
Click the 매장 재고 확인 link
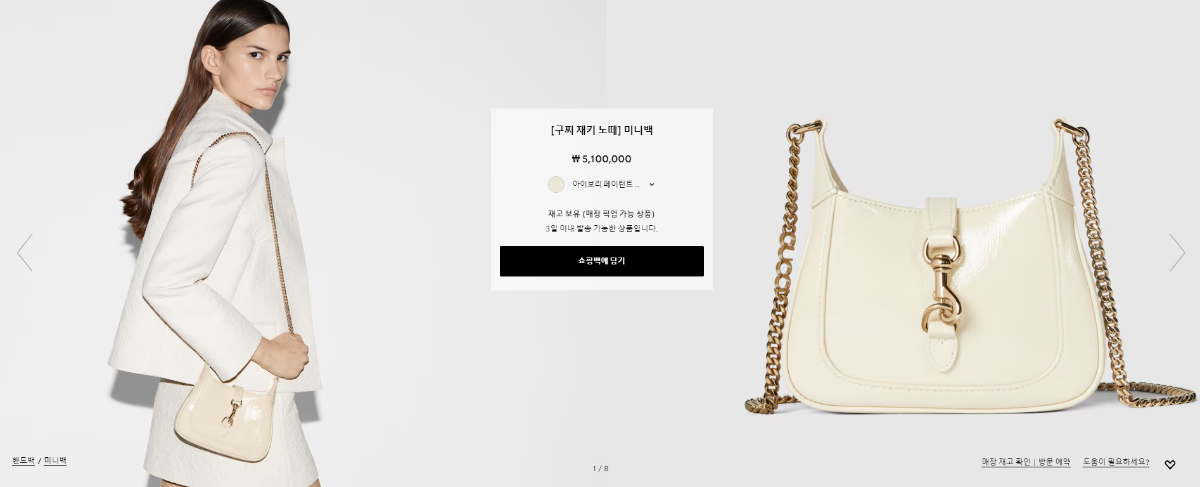click(x=1006, y=462)
